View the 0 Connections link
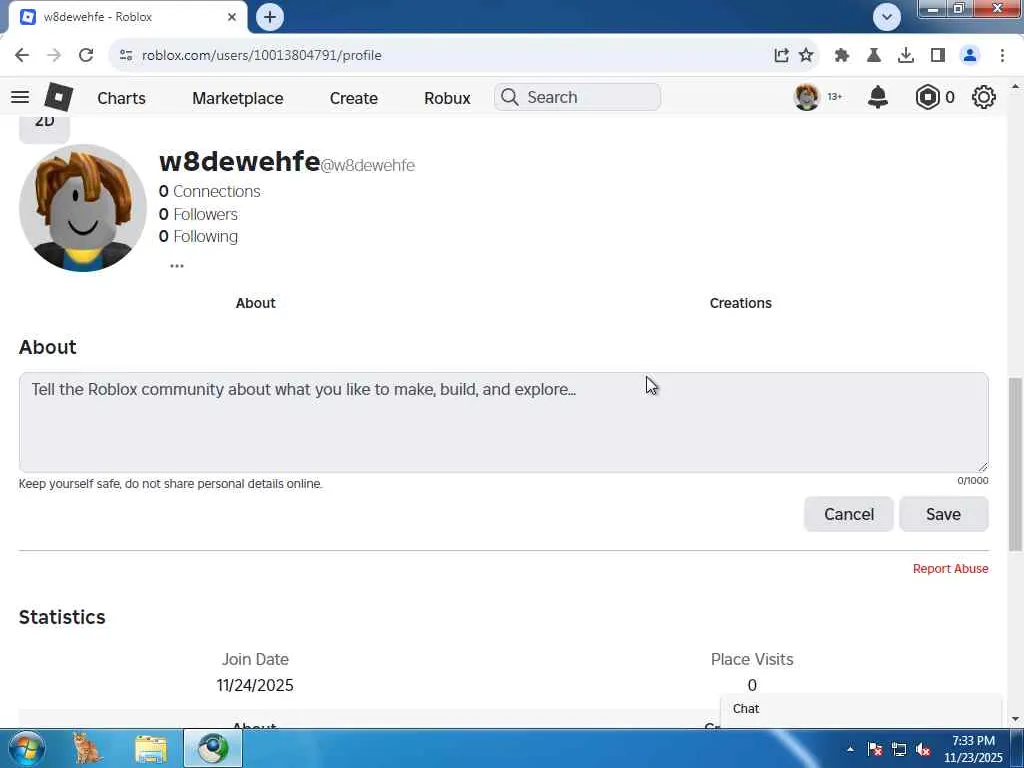 (210, 191)
